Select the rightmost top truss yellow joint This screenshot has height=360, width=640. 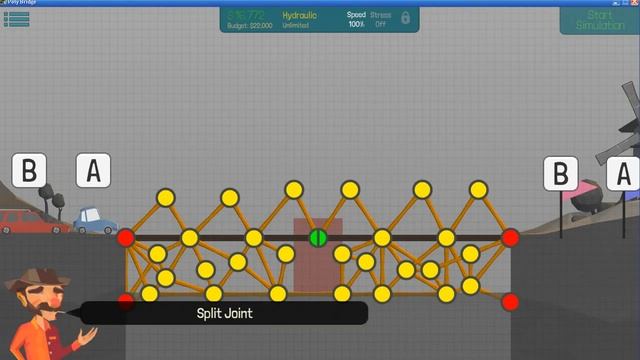pyautogui.click(x=478, y=190)
